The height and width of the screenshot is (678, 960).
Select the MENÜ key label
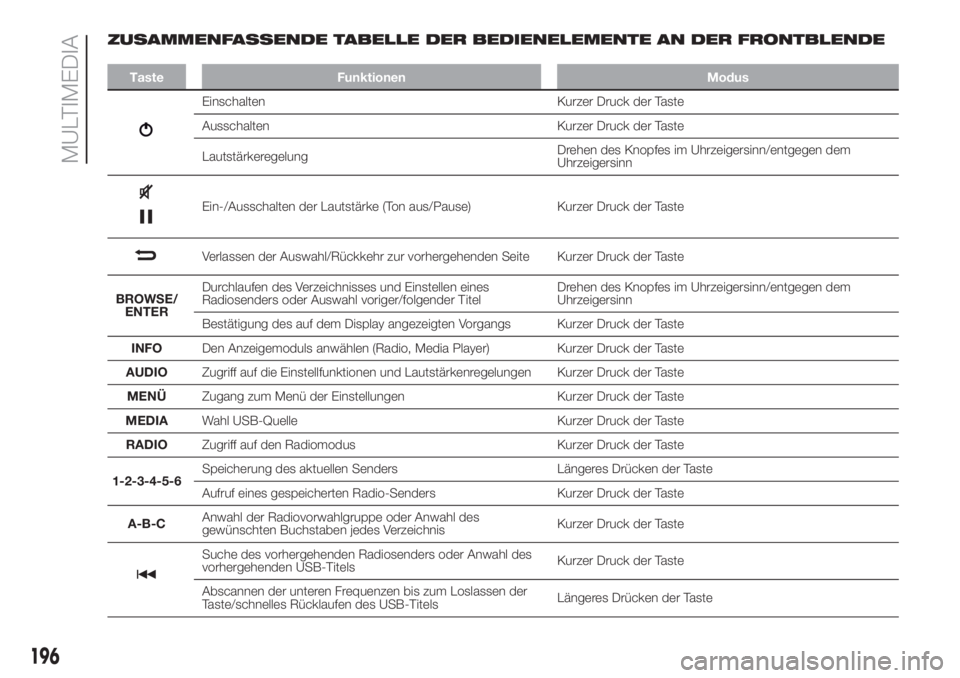[146, 396]
